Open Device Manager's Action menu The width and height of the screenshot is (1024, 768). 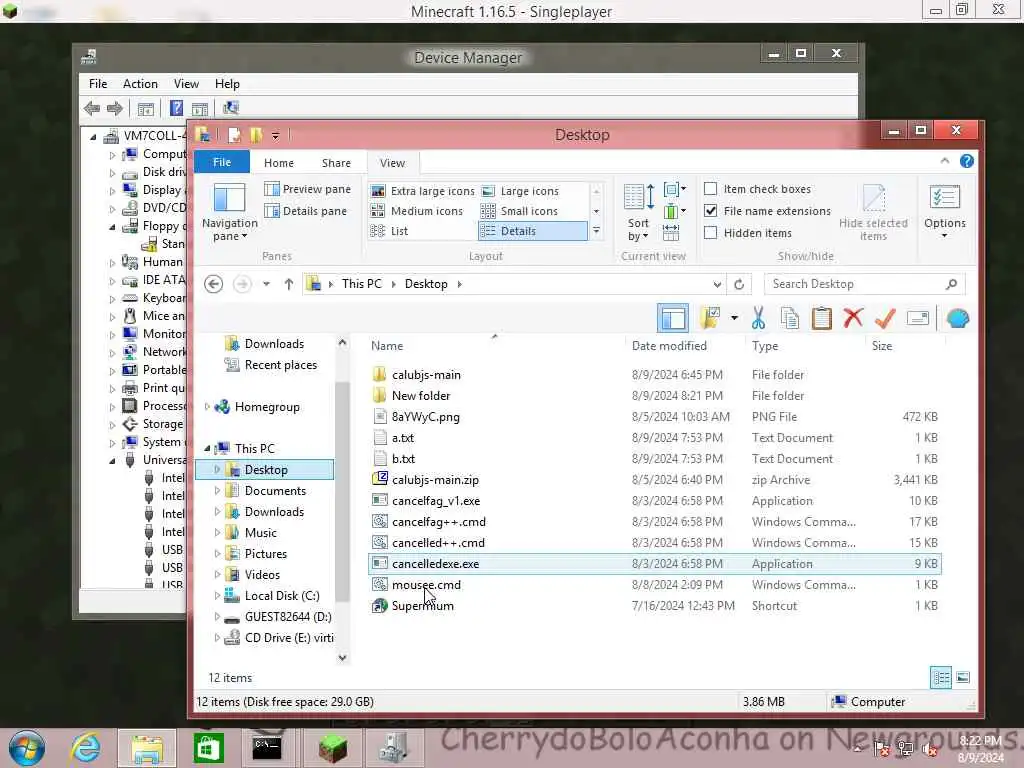(140, 84)
